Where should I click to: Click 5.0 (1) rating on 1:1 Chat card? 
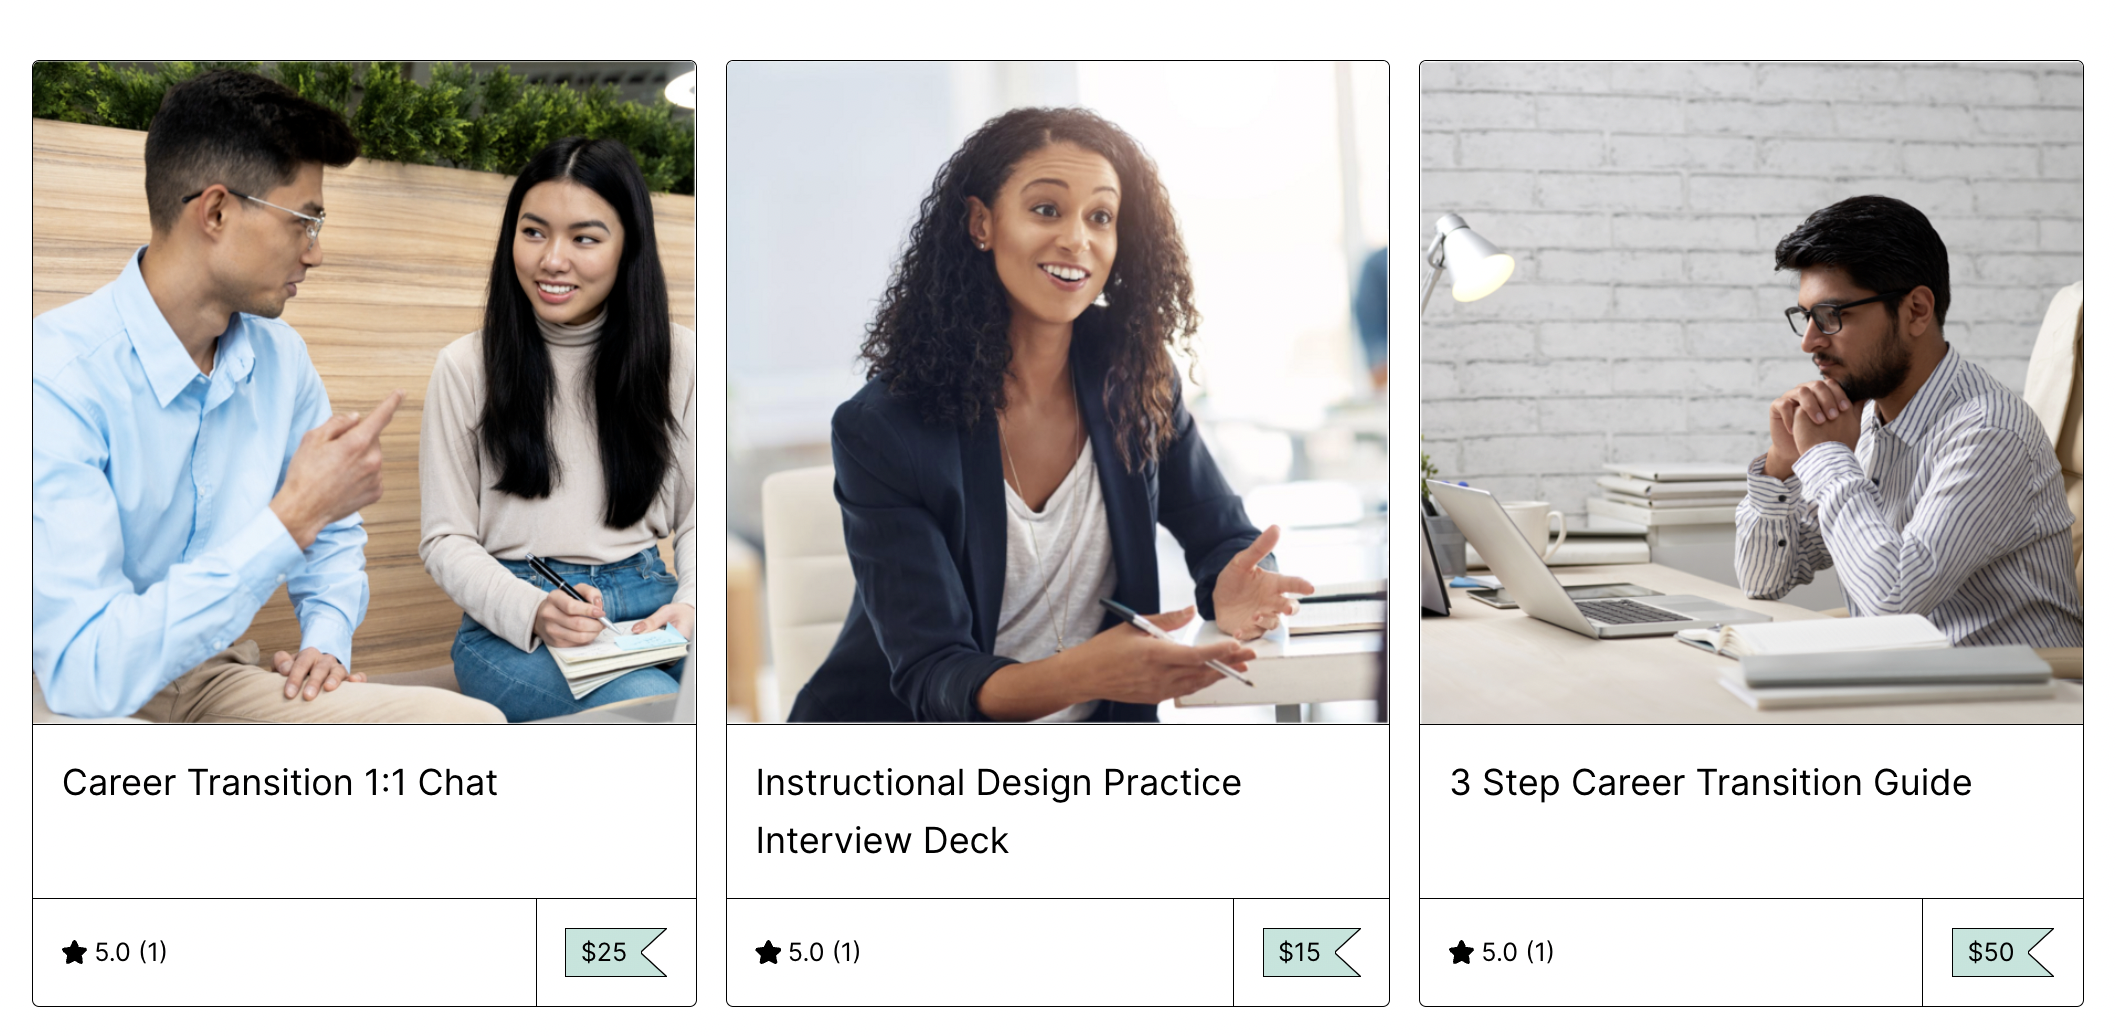tap(130, 952)
